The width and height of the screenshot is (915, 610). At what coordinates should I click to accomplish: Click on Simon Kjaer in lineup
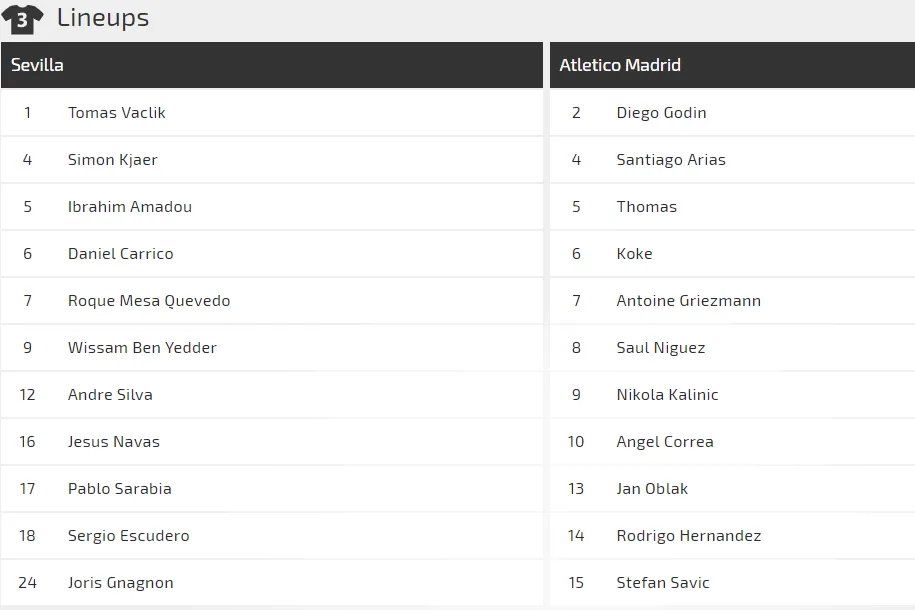pyautogui.click(x=113, y=160)
